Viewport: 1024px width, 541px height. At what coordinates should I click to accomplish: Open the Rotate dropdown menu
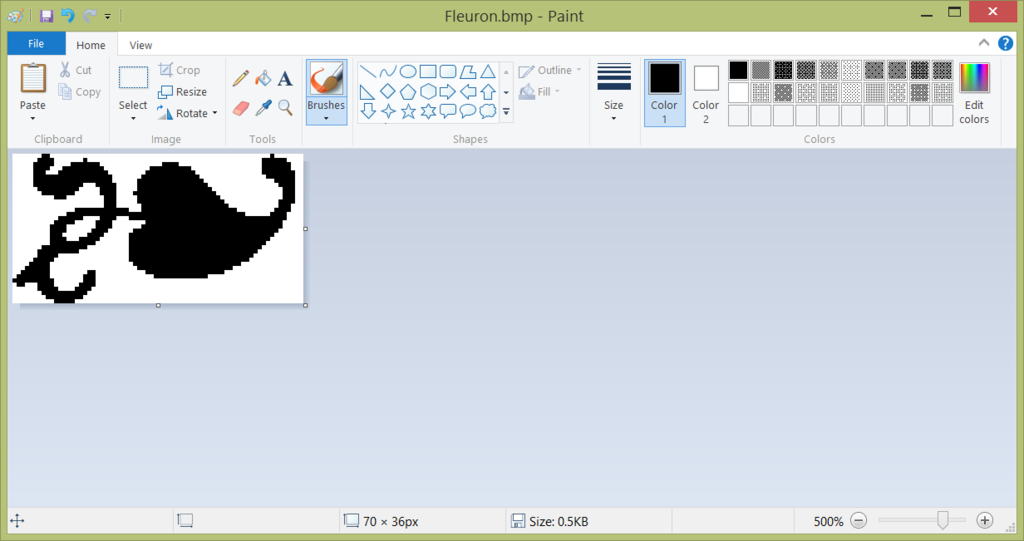[x=187, y=113]
